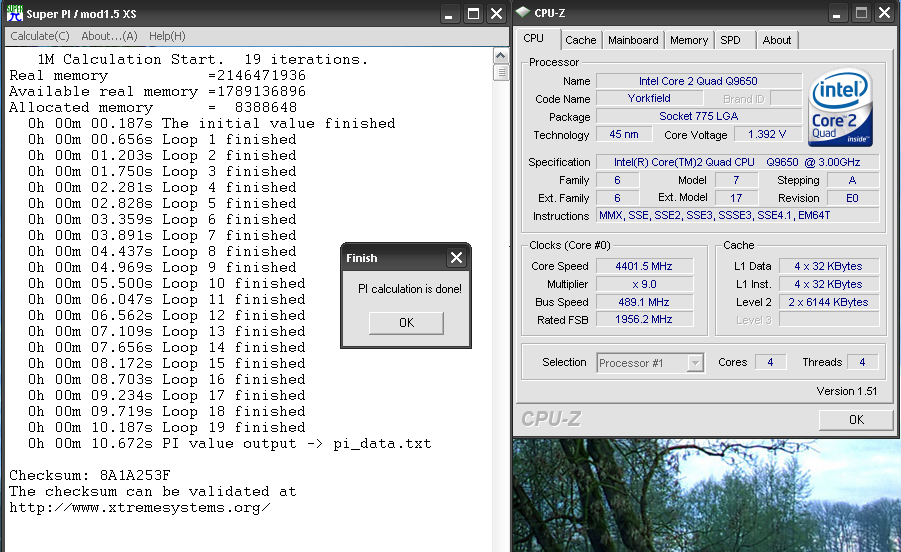Click the CPU-Z title bar icon
Screen dimensions: 901x552
click(522, 12)
